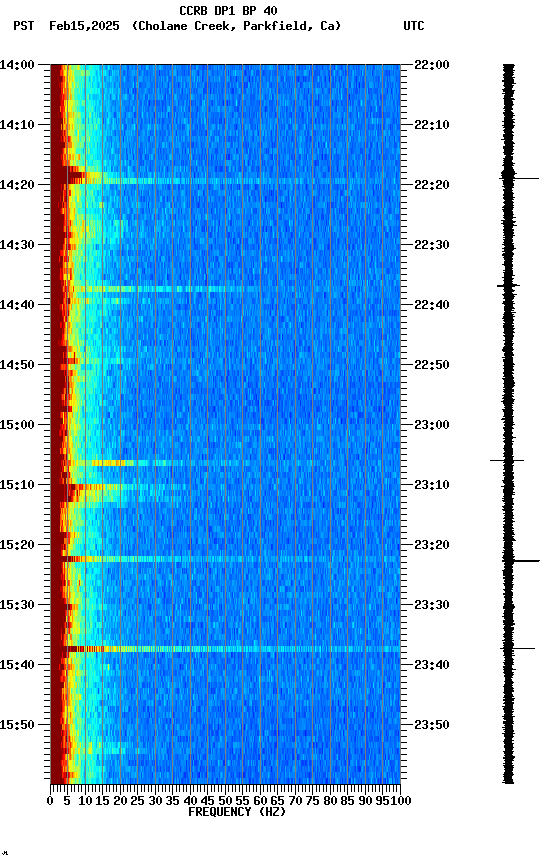The image size is (552, 864).
Task: Click the "23:10" UTC axis label
Action: pos(432,485)
